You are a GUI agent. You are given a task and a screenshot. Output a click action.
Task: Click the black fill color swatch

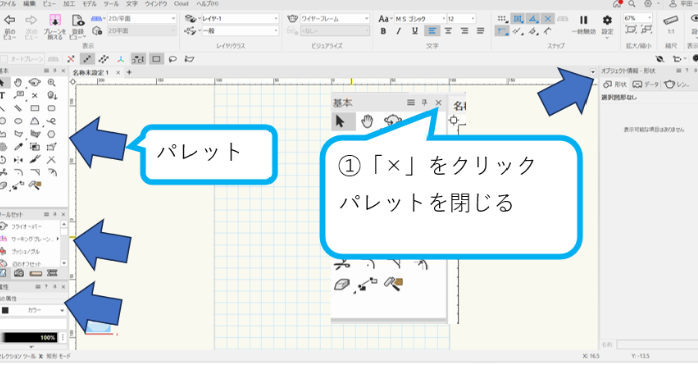pos(5,310)
